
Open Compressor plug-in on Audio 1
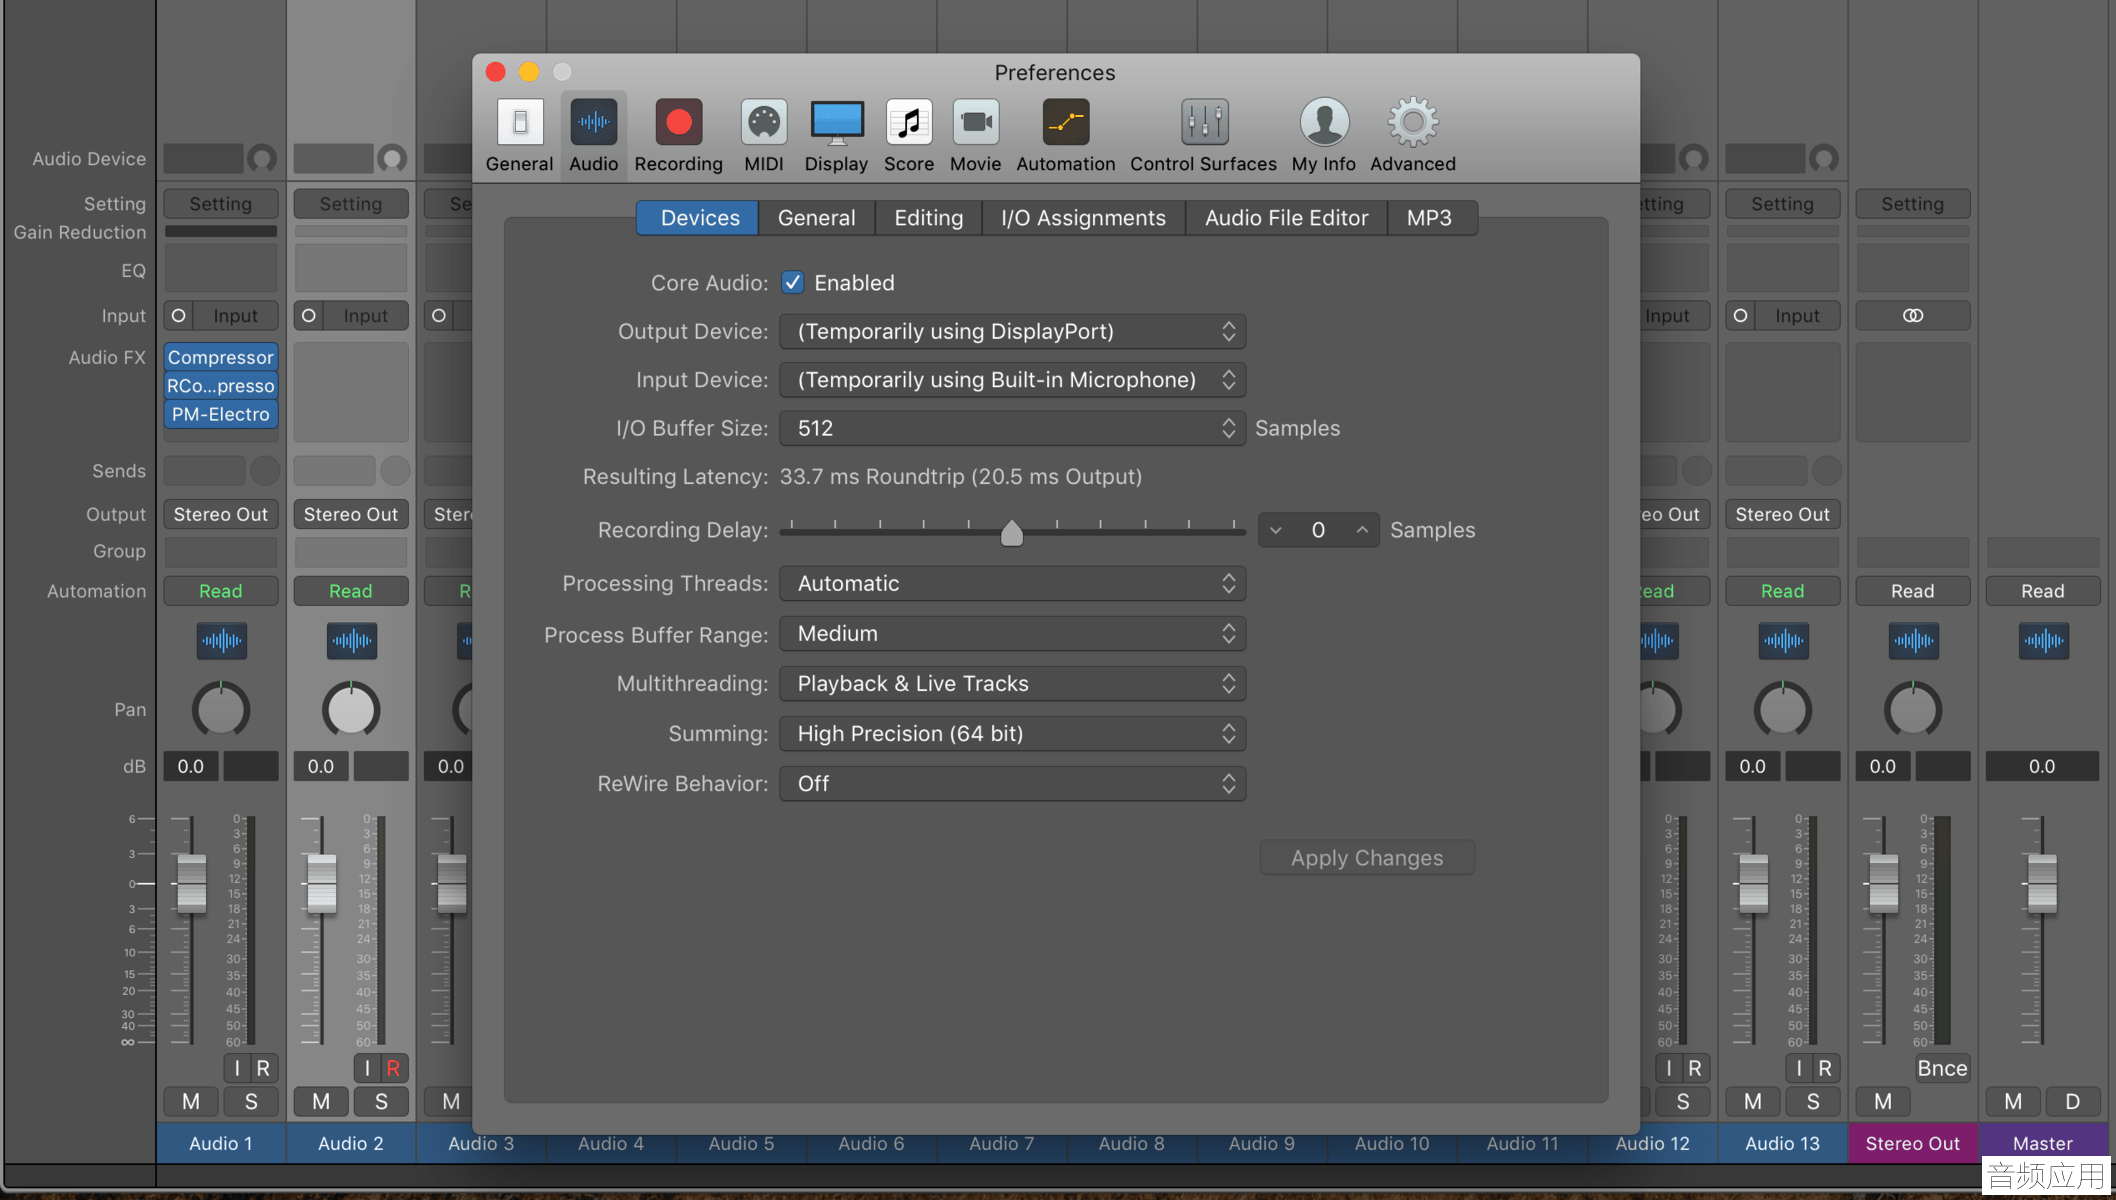(221, 357)
